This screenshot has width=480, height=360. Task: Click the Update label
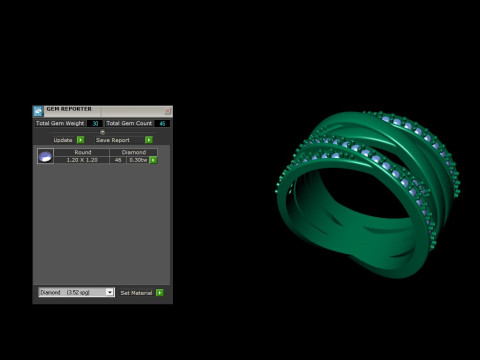coord(63,140)
